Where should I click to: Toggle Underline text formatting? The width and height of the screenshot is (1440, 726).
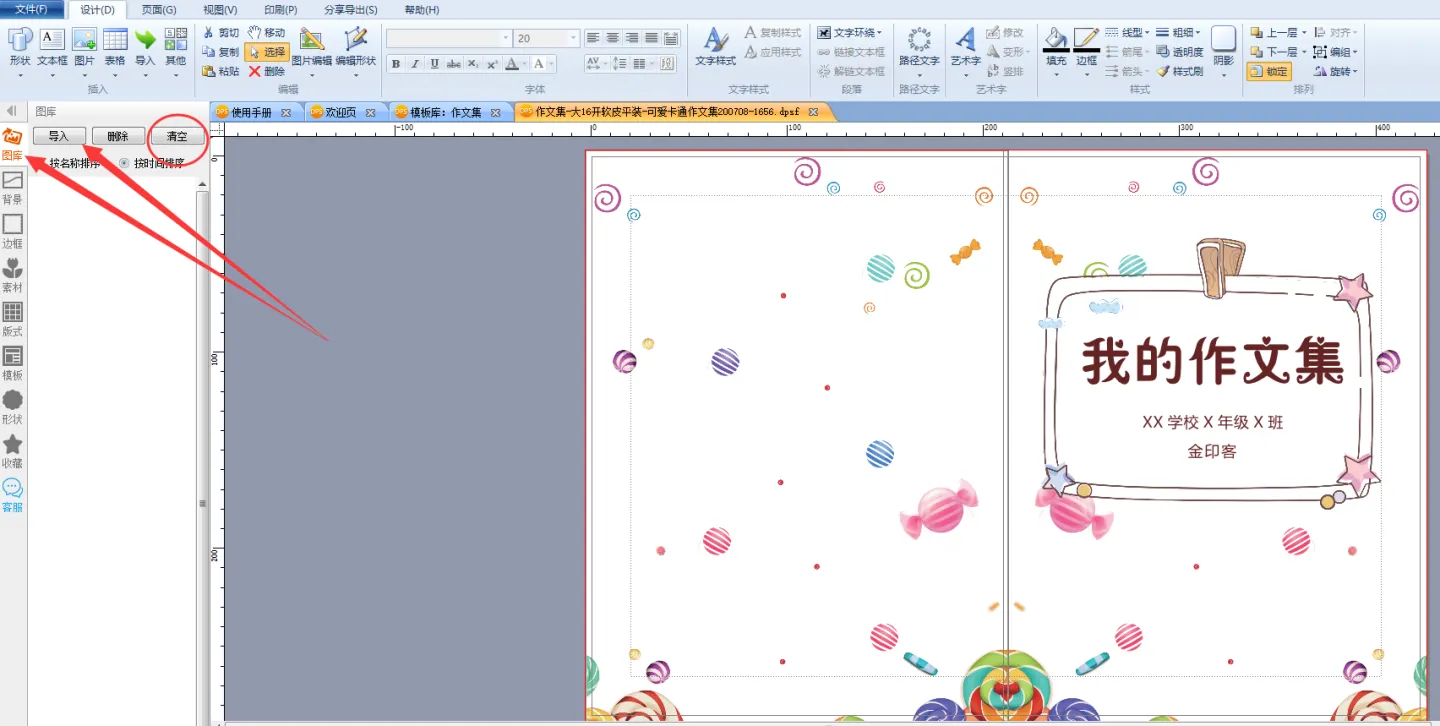(434, 64)
